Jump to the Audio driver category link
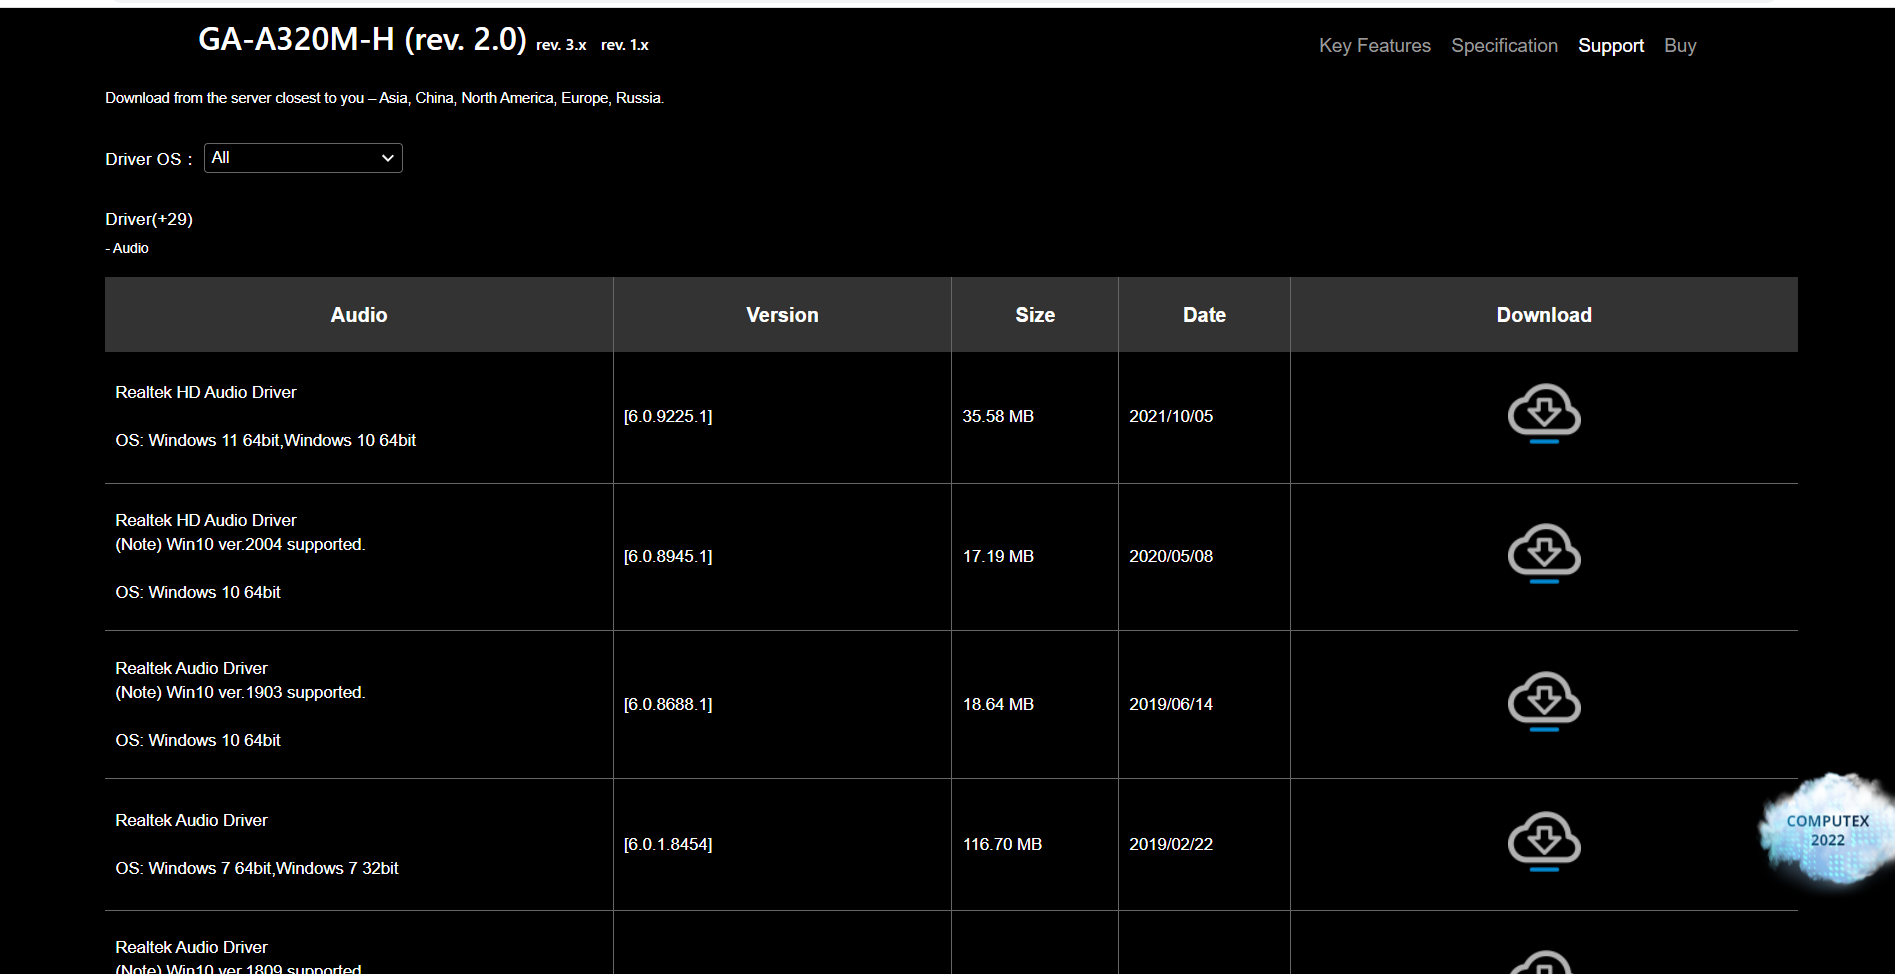 (127, 248)
